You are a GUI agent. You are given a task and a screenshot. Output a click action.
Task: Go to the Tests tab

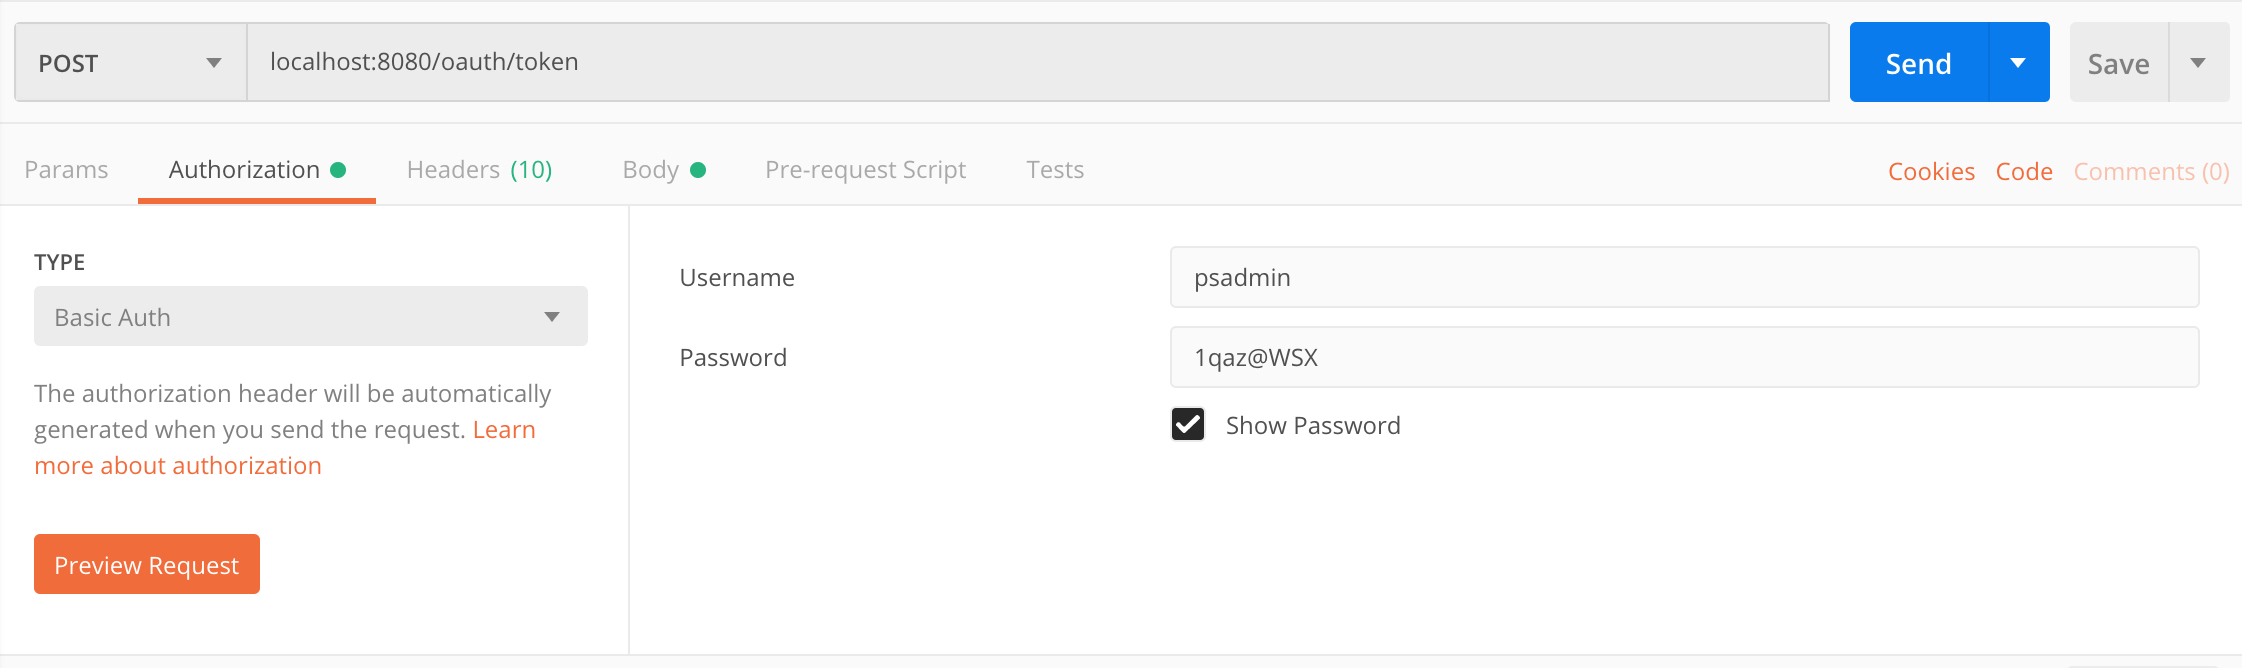(1055, 170)
